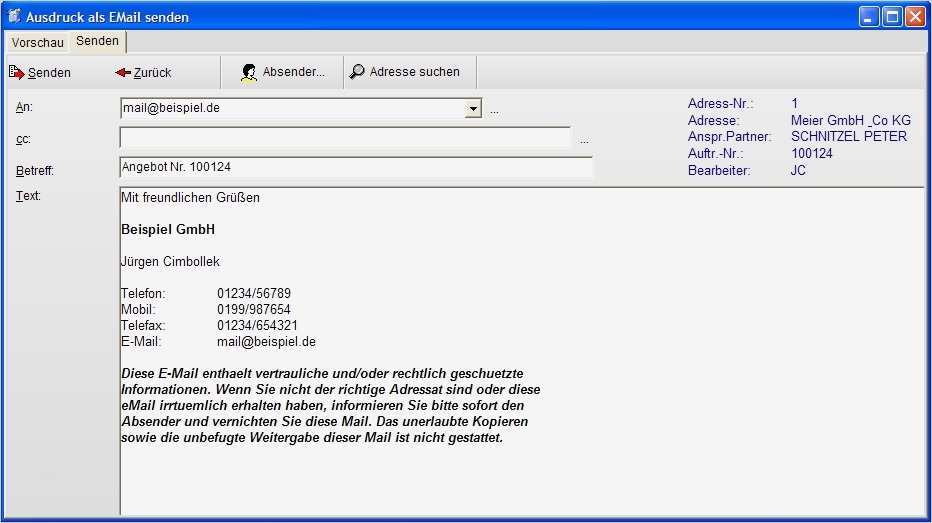Click the application icon in title bar
Screen dimensions: 932x523
(x=14, y=16)
